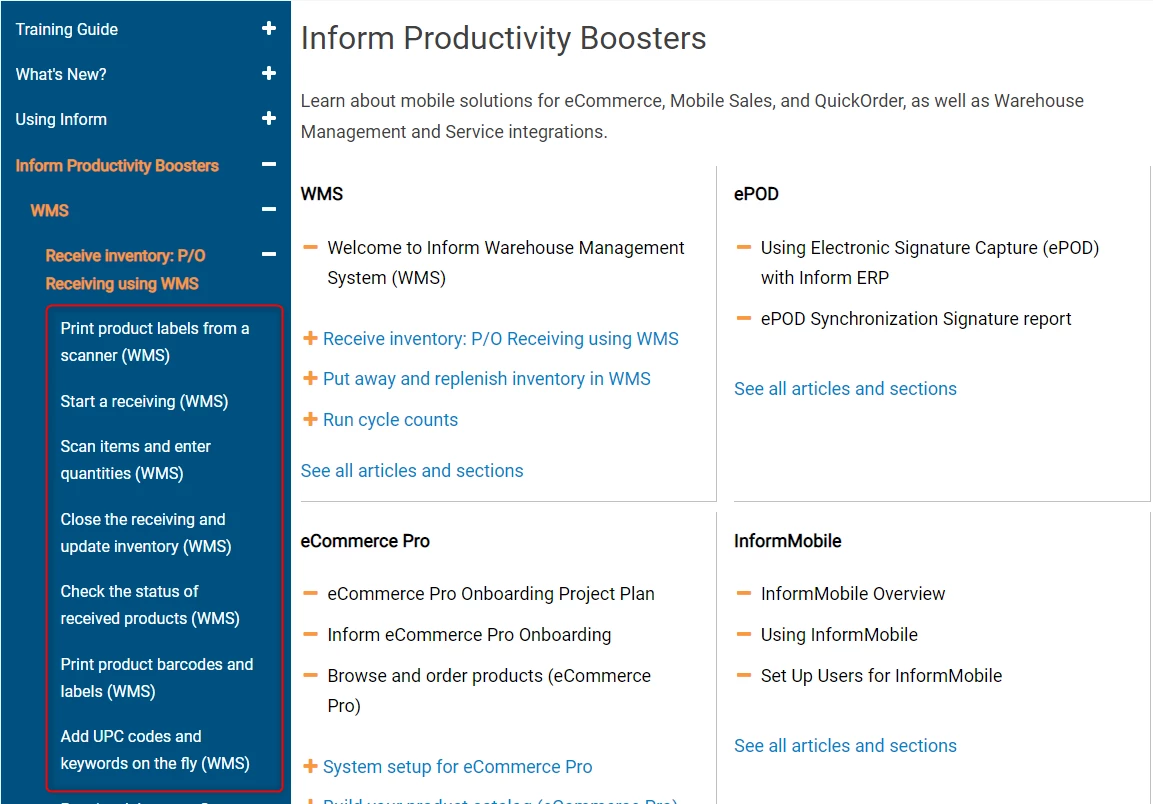
Task: Expand the What's New? plus icon
Action: 269,73
